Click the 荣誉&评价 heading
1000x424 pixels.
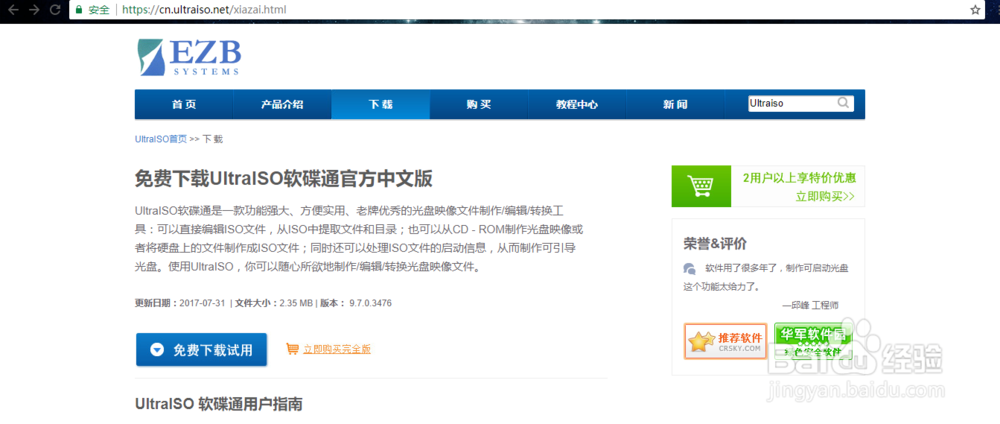[x=715, y=244]
